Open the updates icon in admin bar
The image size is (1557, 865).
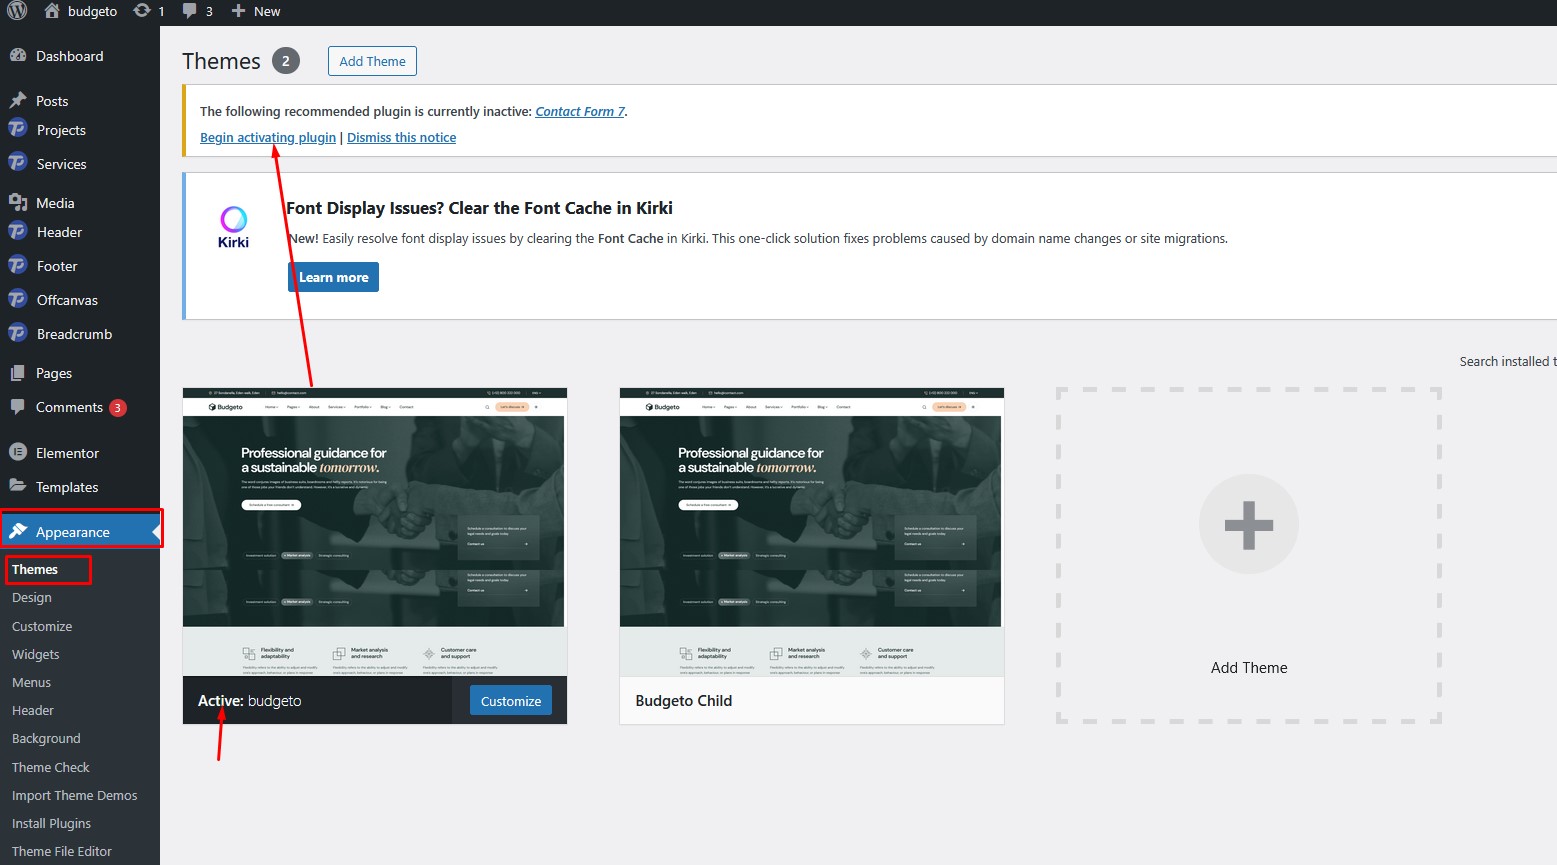[143, 11]
